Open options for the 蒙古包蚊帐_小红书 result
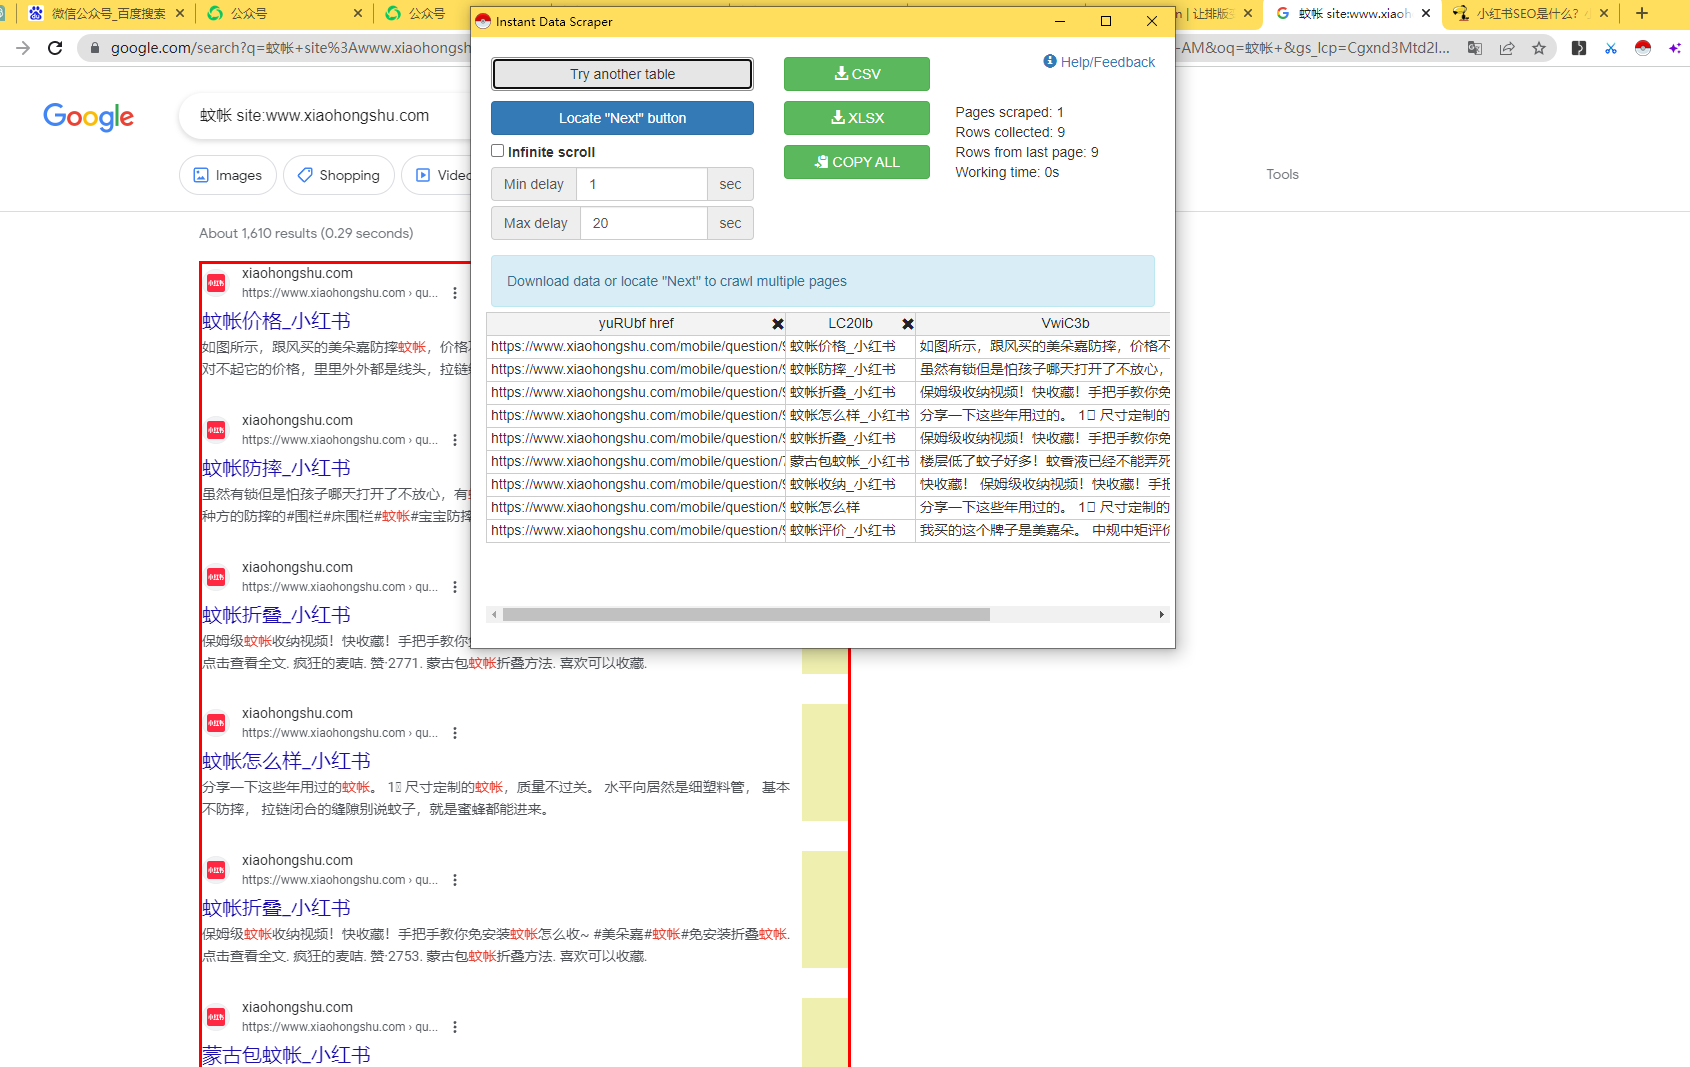This screenshot has height=1067, width=1690. pos(455,1027)
